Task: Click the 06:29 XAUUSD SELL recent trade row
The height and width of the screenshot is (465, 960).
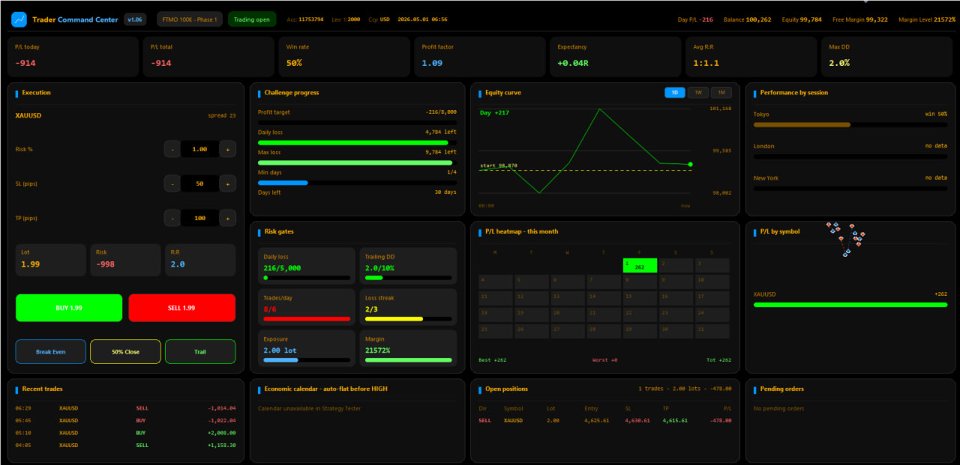Action: click(x=126, y=407)
